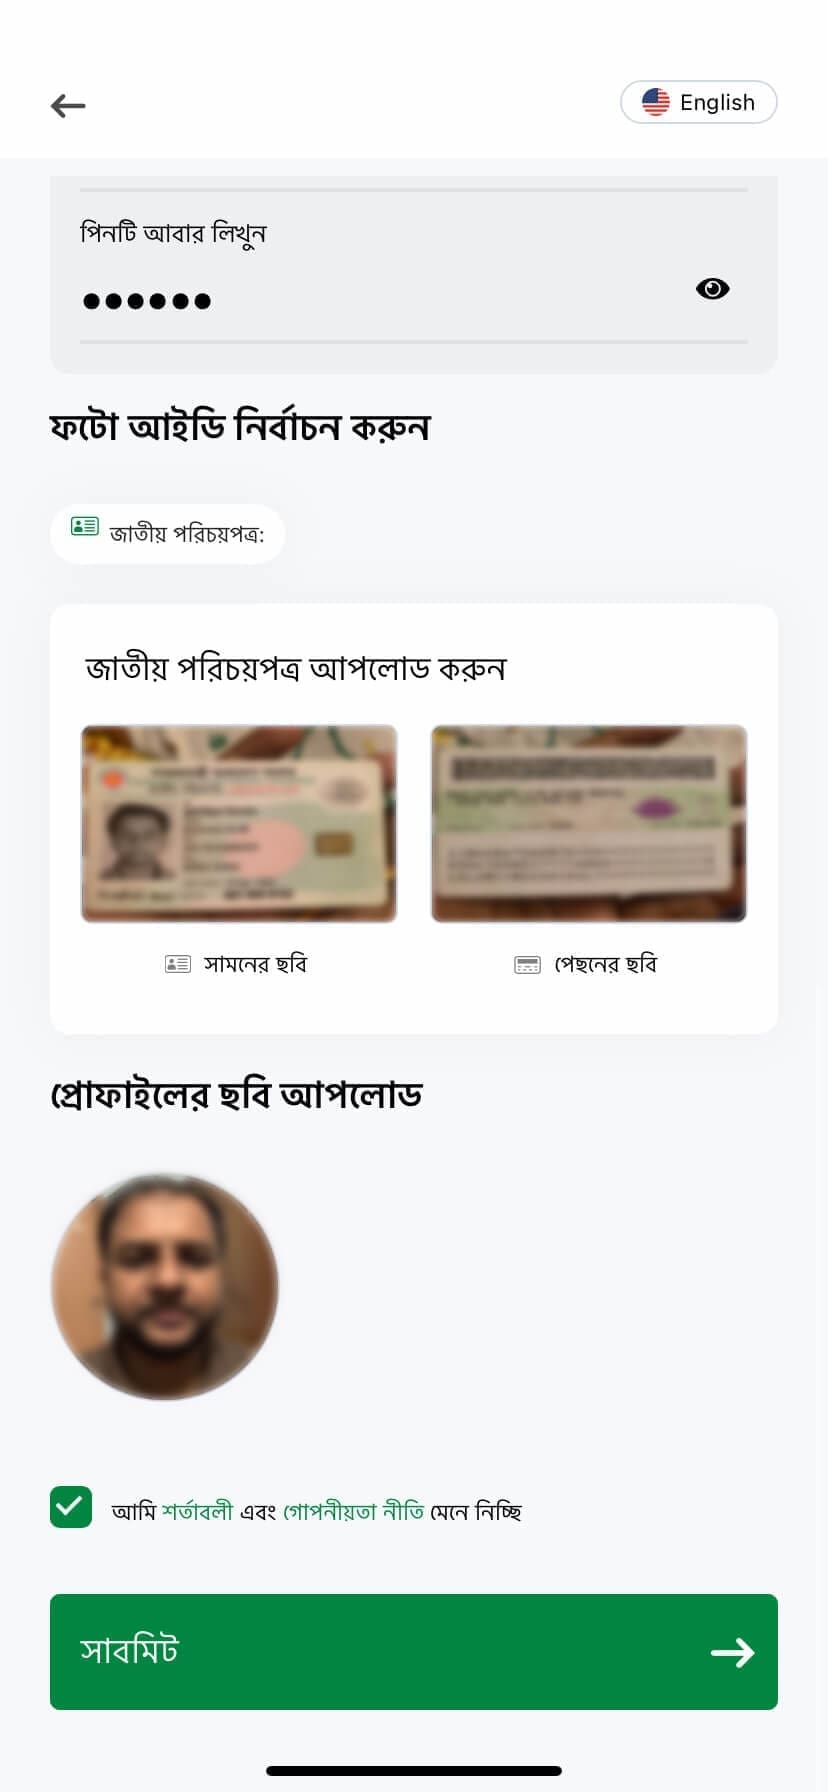Tap the ID card icon in the chip
Viewport: 828px width, 1792px height.
pyautogui.click(x=85, y=526)
